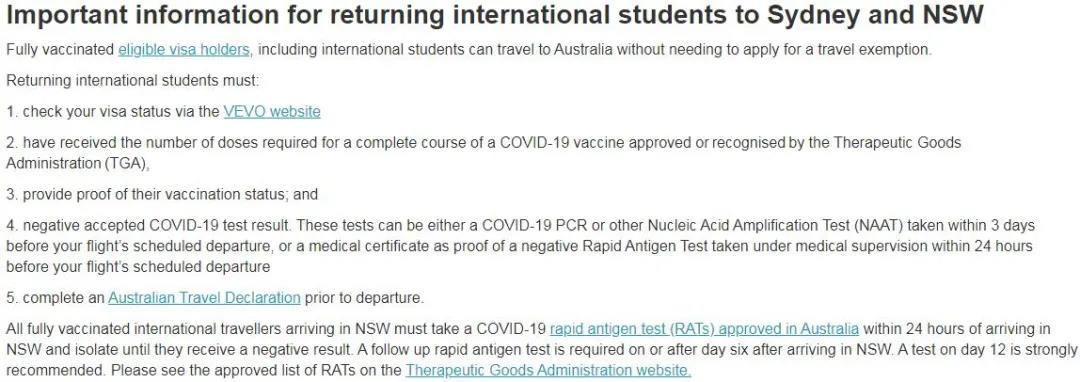
Task: Click the text 'Administration (TGA),'
Action: pyautogui.click(x=78, y=164)
